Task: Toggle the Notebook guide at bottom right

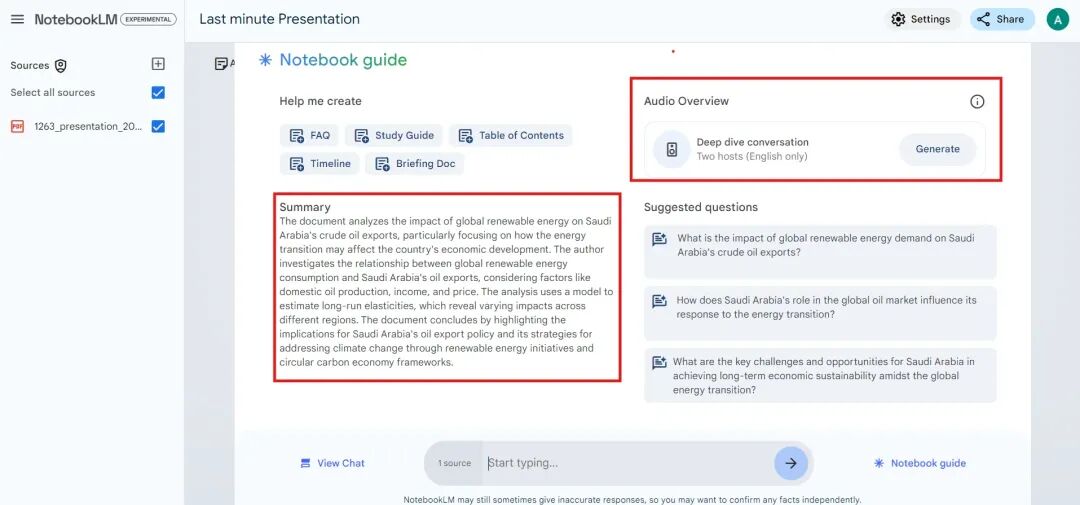Action: pos(920,463)
